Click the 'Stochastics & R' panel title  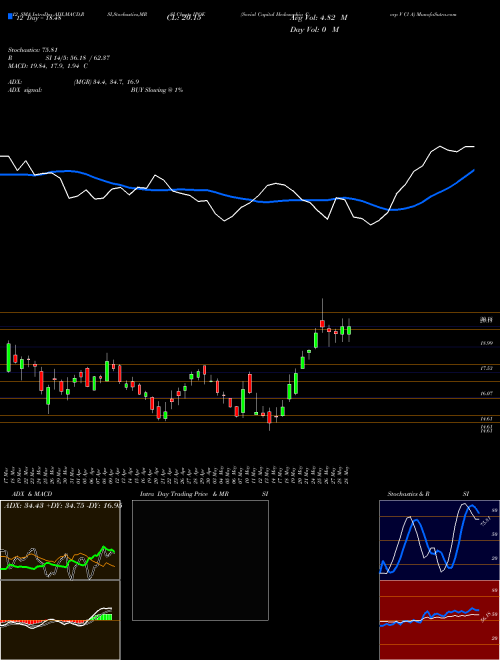[x=409, y=494]
